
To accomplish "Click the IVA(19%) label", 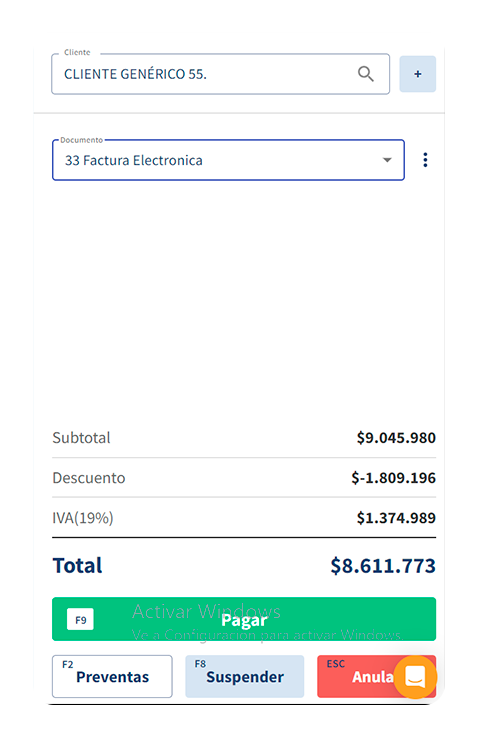I will coord(83,518).
